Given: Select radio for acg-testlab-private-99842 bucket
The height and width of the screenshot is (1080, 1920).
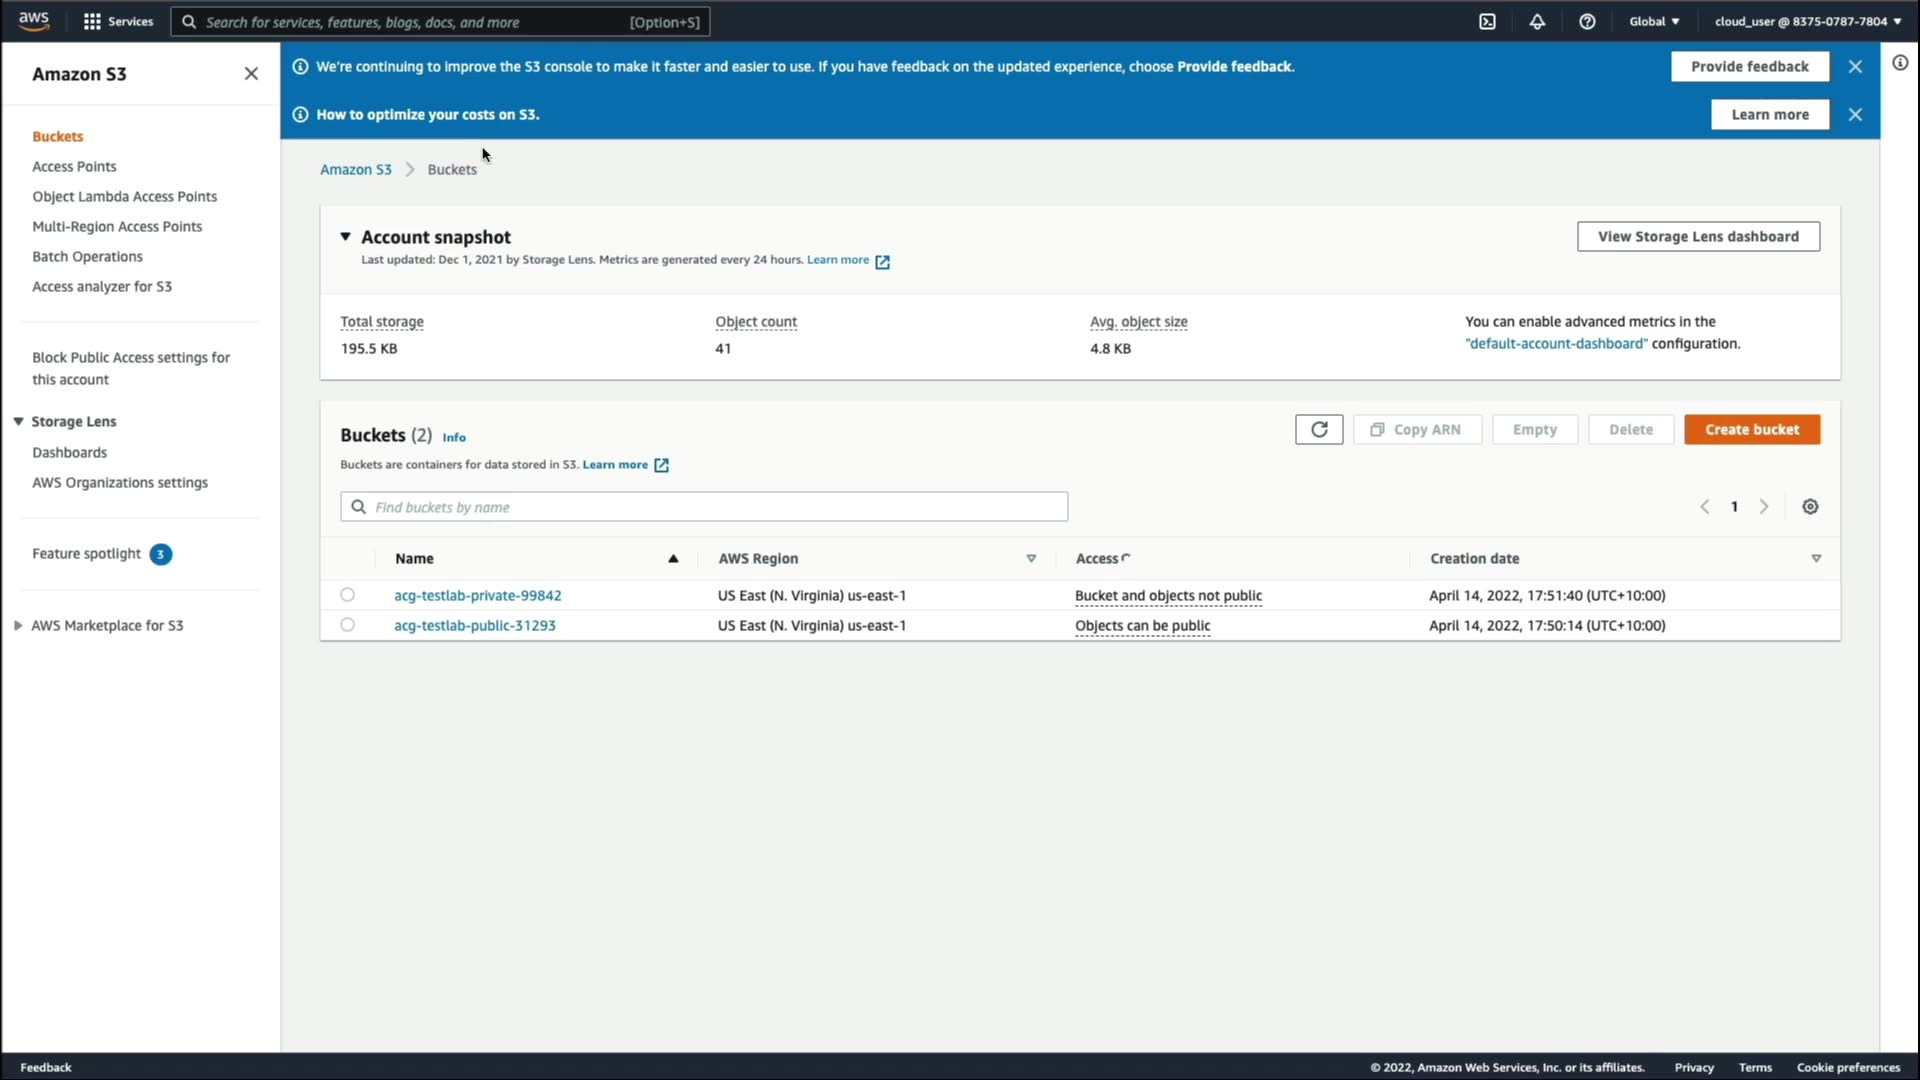Looking at the screenshot, I should 347,595.
